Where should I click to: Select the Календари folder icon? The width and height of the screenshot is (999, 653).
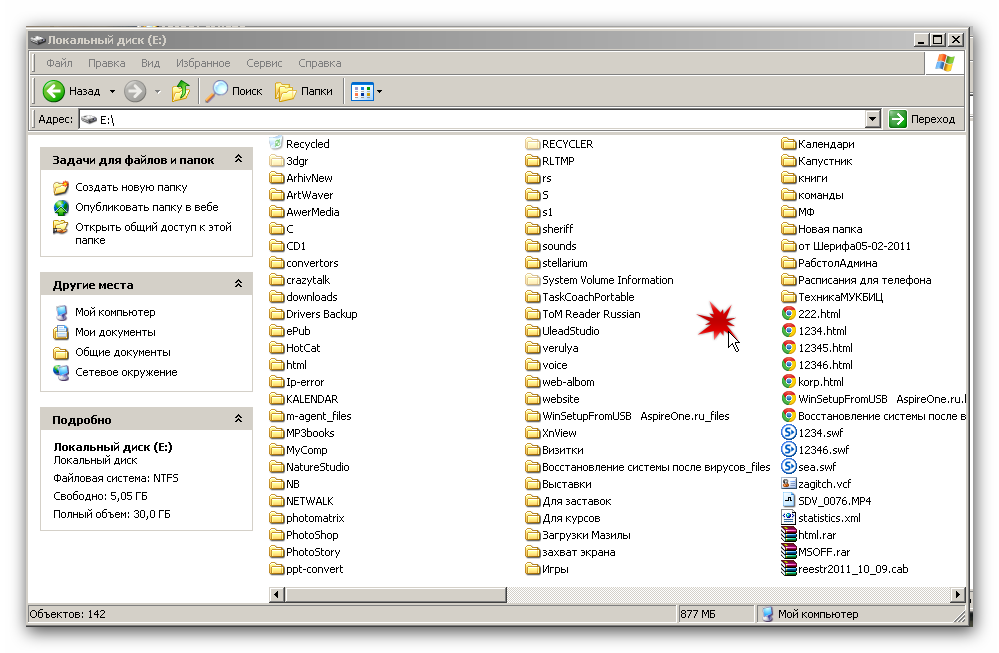click(x=789, y=144)
